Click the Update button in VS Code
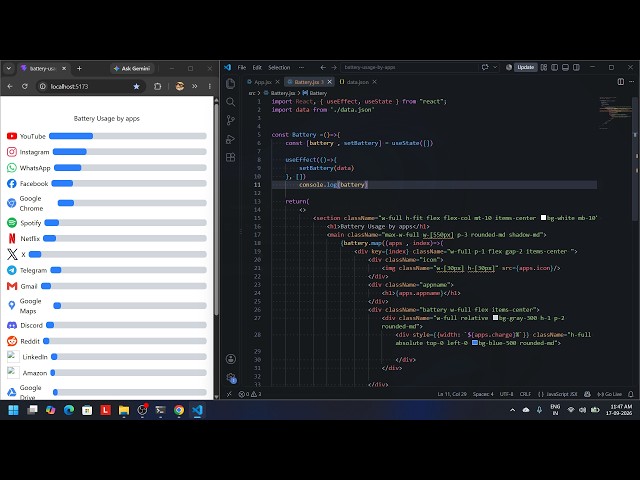640x480 pixels. pos(525,67)
